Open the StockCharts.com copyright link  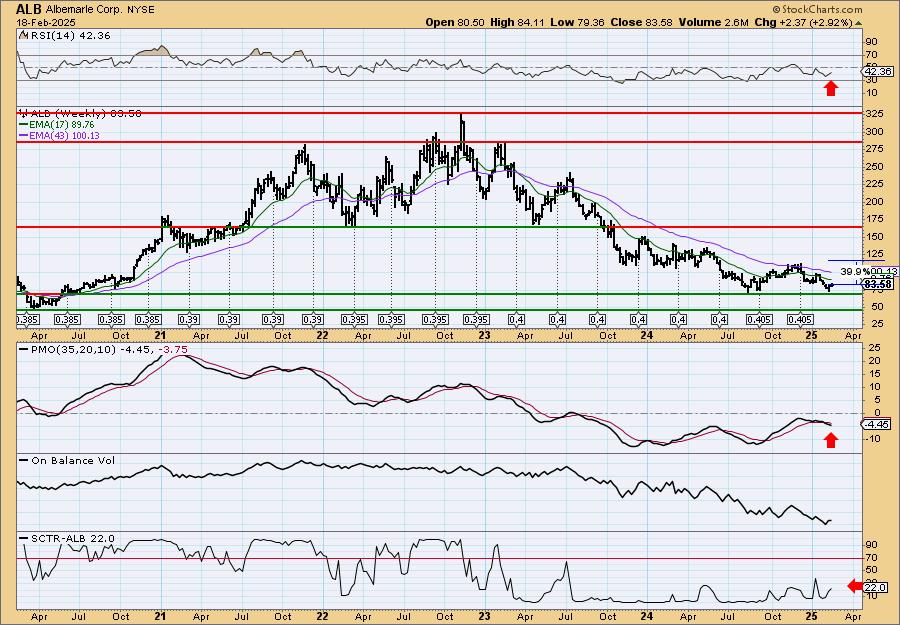(x=817, y=9)
